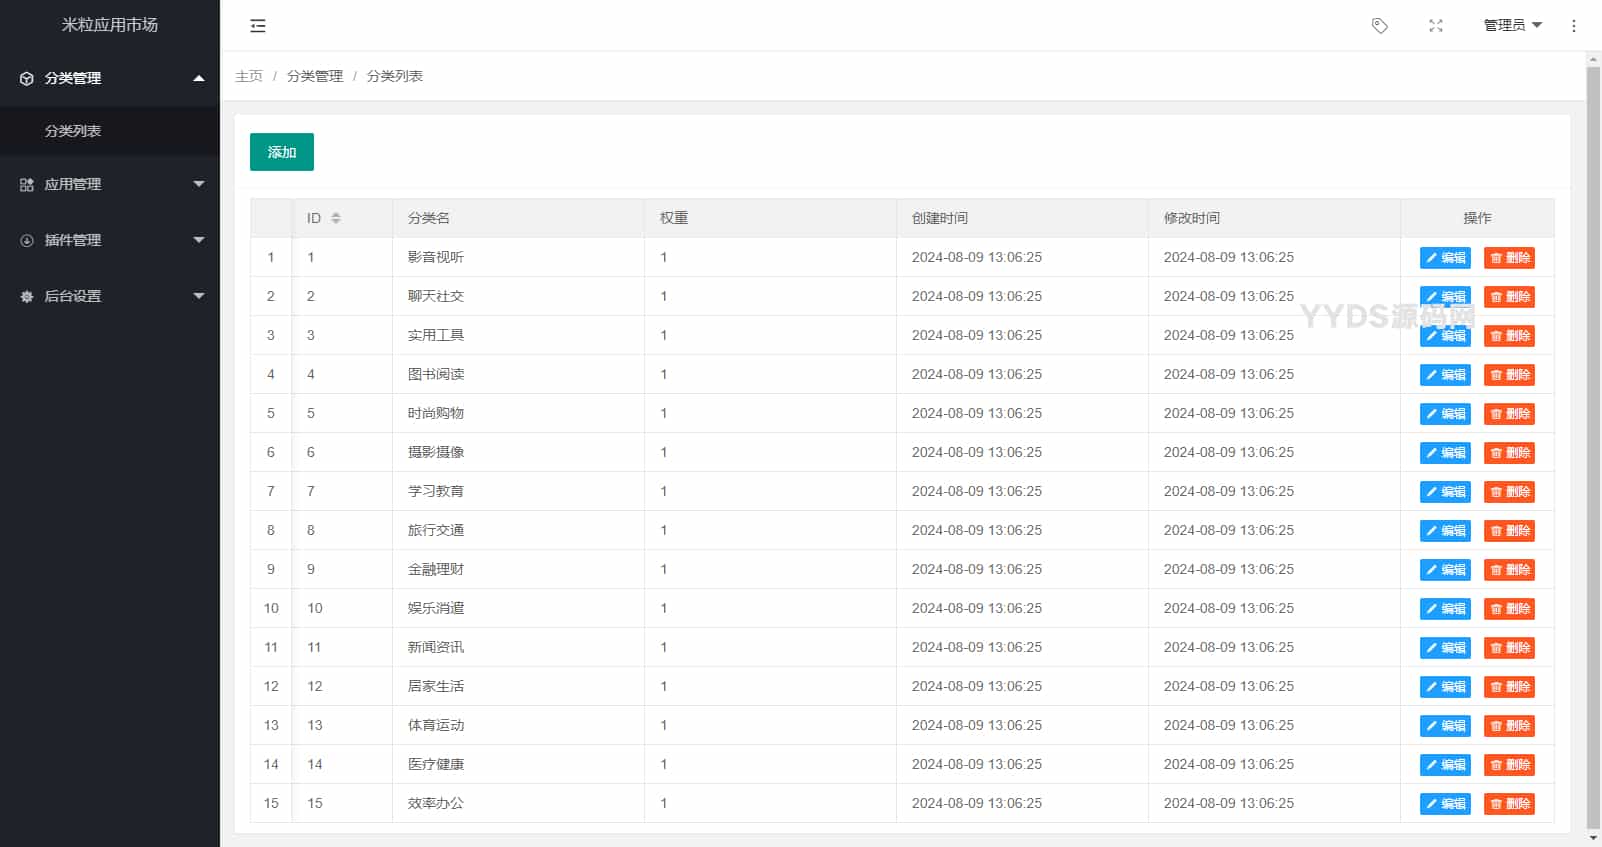Sort the table by the ID column arrows
Viewport: 1602px width, 847px height.
click(336, 218)
